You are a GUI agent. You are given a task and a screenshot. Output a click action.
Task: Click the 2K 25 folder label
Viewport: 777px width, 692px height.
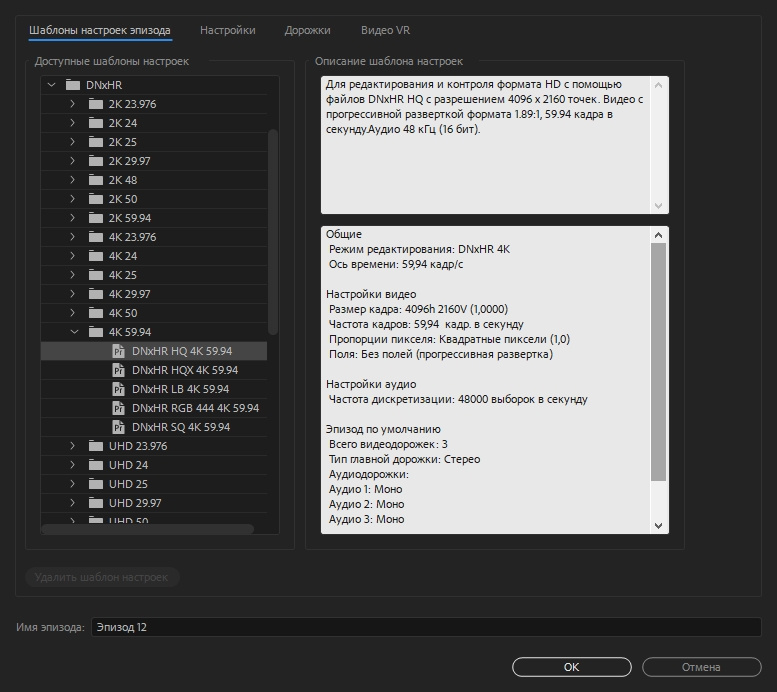[x=122, y=142]
